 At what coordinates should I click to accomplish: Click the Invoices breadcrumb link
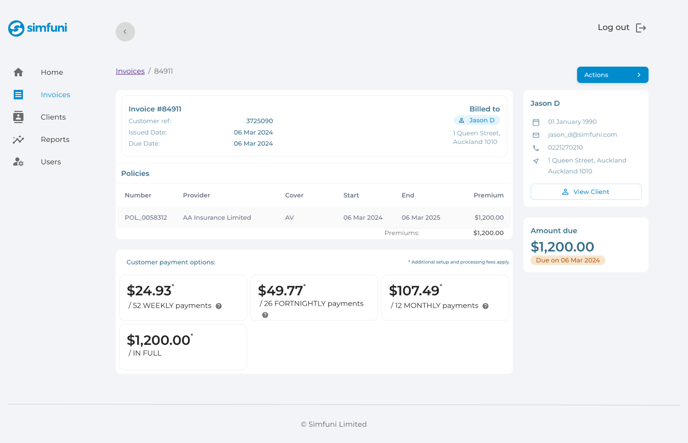tap(130, 71)
